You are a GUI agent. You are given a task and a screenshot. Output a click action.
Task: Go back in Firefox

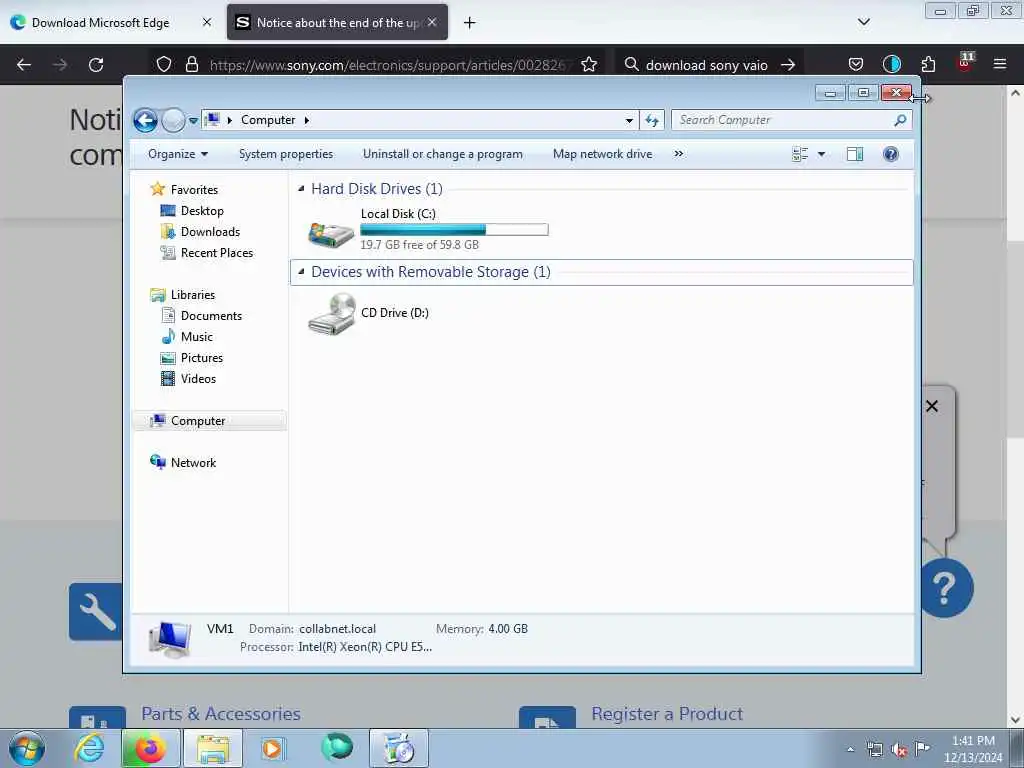(24, 65)
